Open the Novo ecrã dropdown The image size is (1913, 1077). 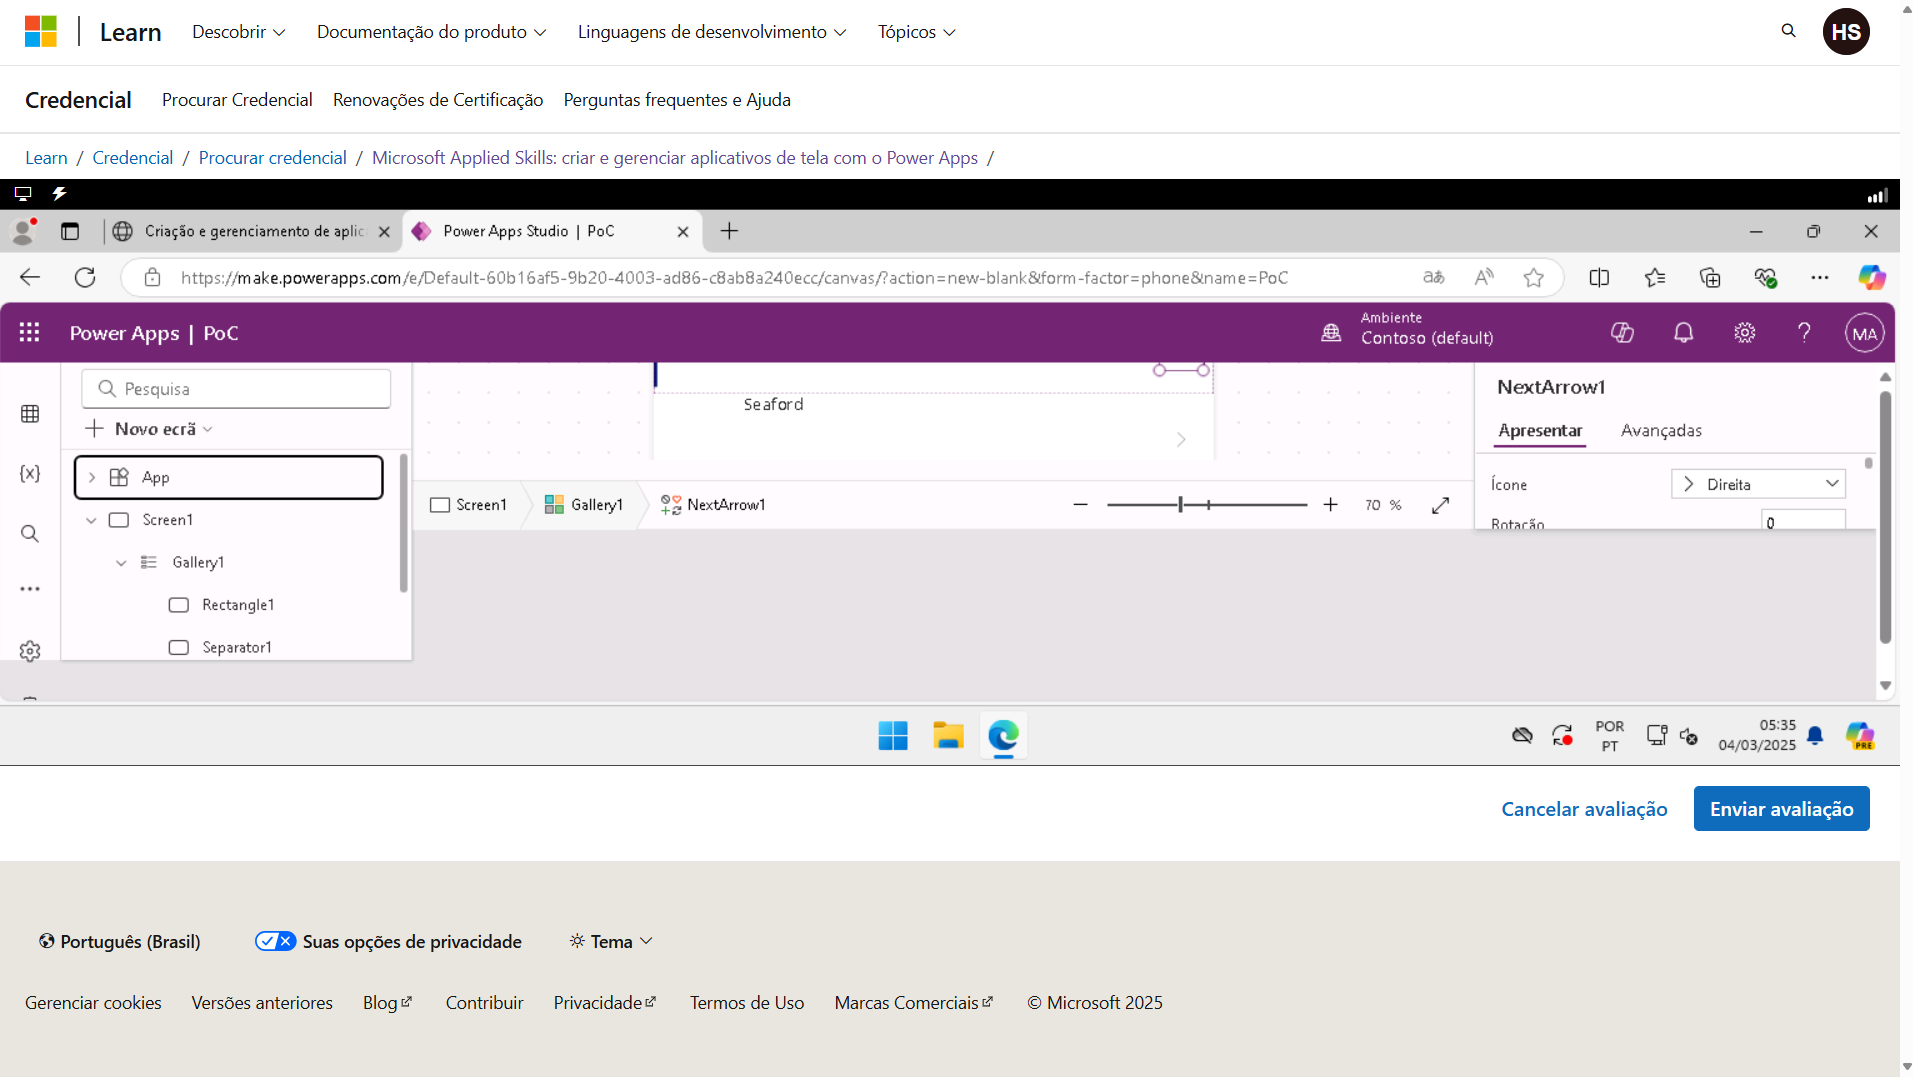149,429
